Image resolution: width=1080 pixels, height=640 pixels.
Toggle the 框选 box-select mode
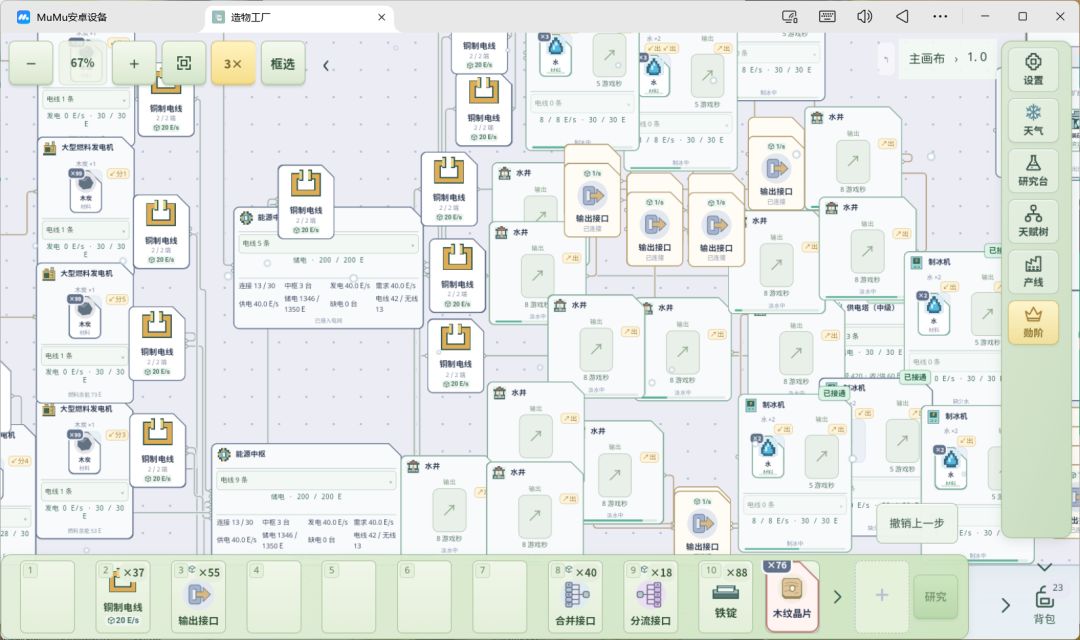point(282,63)
